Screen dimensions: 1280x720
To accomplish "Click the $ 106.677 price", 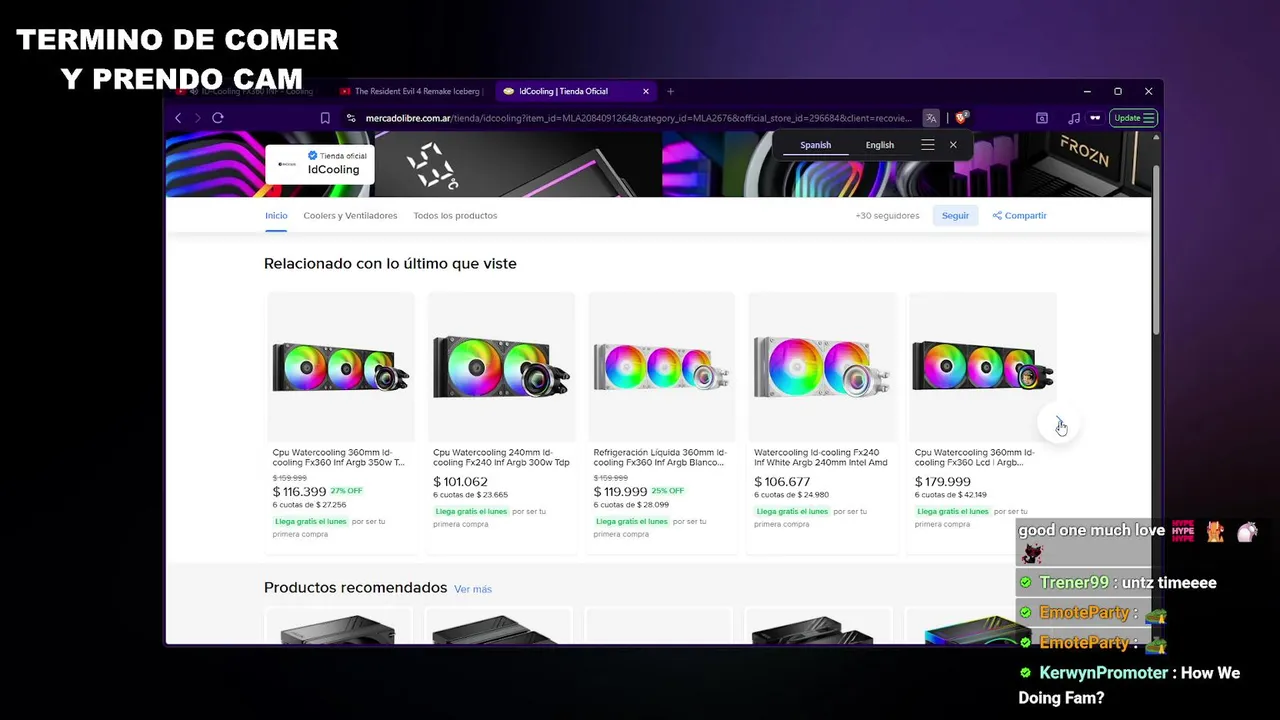I will [x=782, y=482].
